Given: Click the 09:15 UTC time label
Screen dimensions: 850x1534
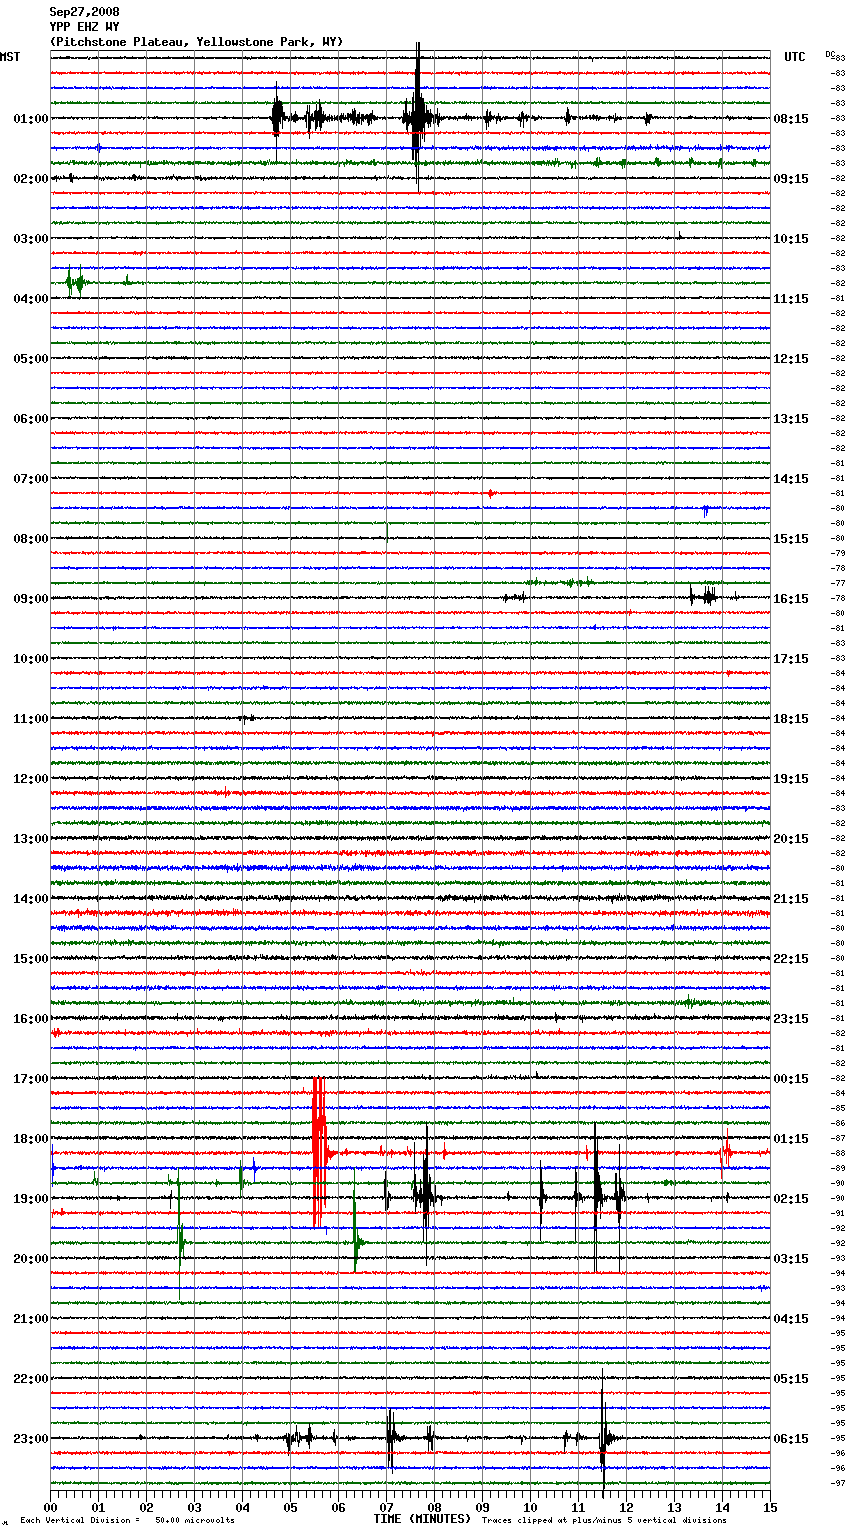Looking at the screenshot, I should [x=791, y=179].
